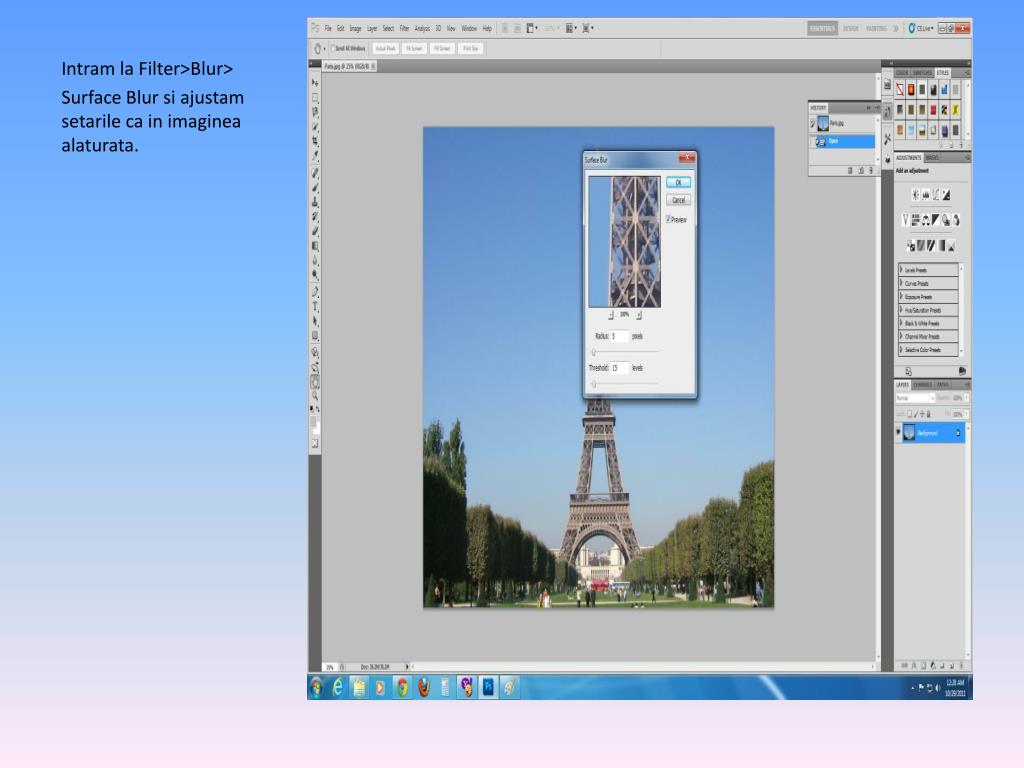Click the Windows Start button
Image resolution: width=1024 pixels, height=768 pixels.
pos(316,687)
